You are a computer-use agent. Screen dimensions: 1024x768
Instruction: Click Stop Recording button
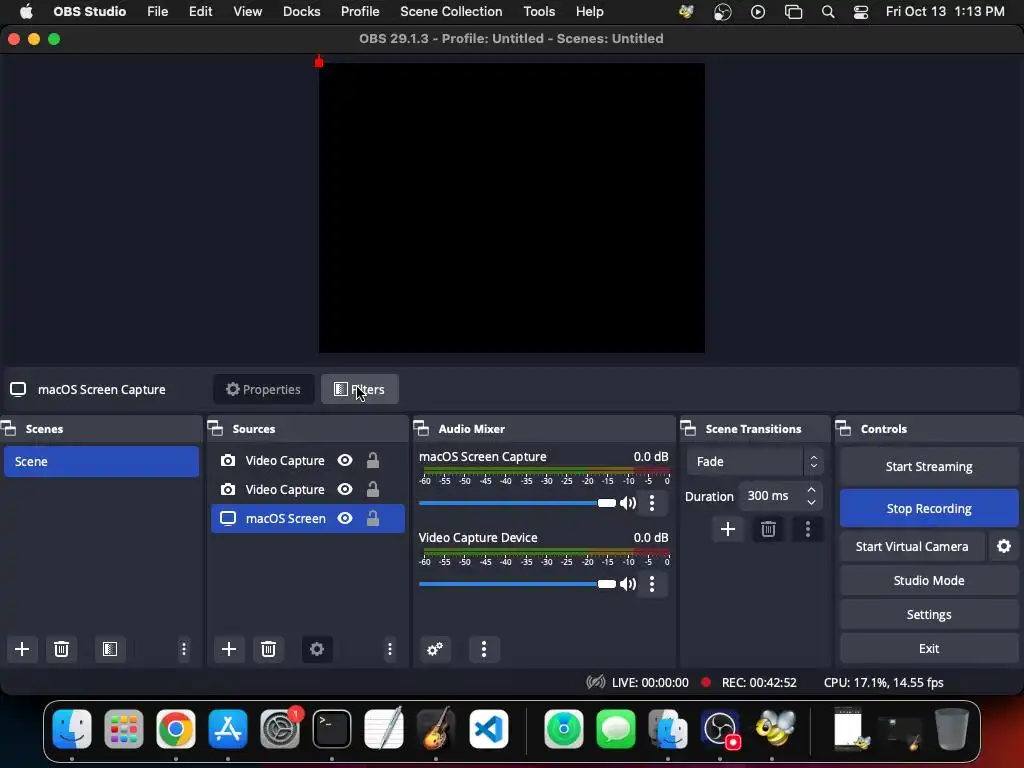click(929, 508)
